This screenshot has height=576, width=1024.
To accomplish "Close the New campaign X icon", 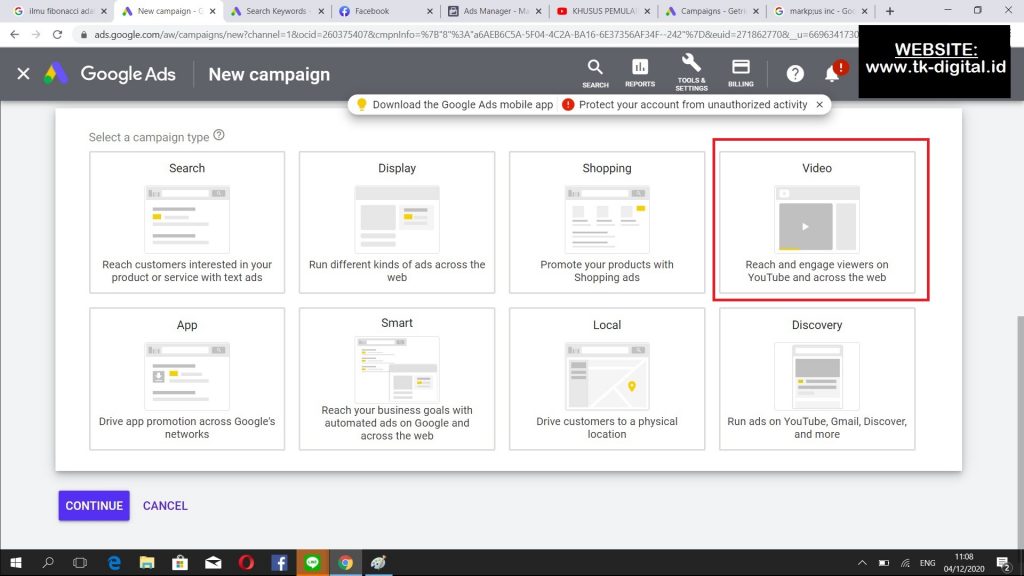I will (x=24, y=74).
